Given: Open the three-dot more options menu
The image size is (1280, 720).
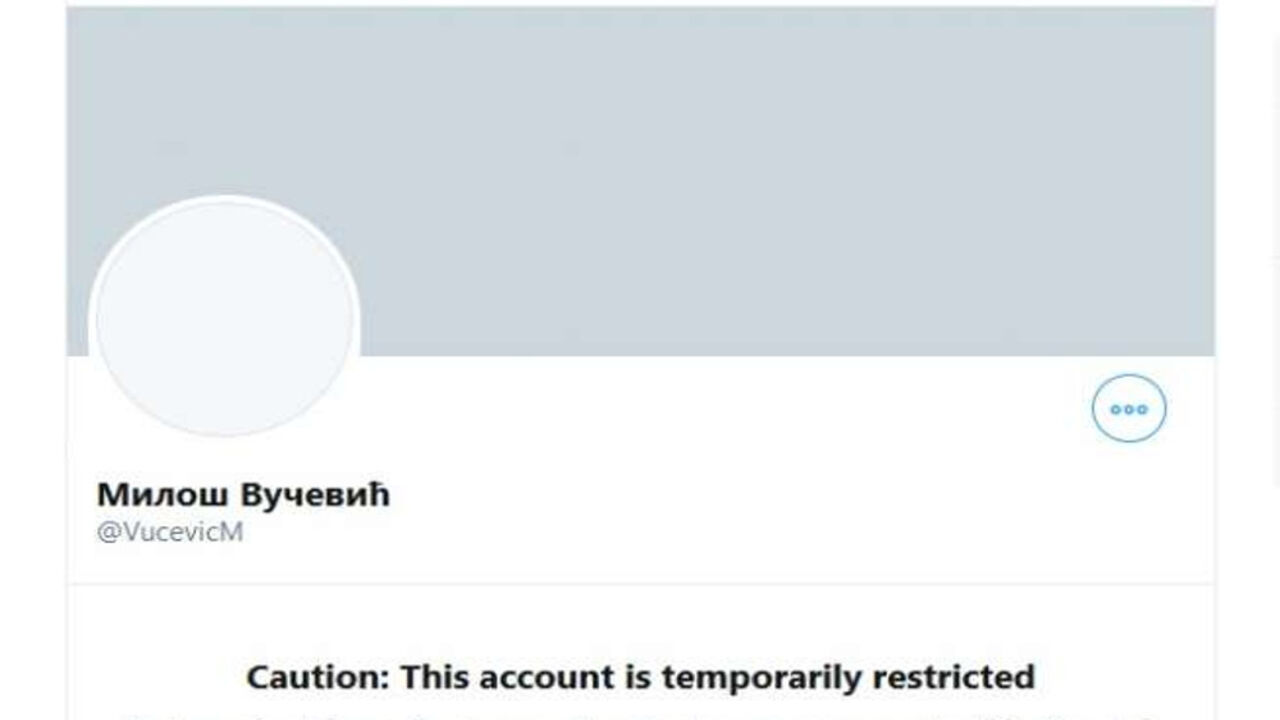Looking at the screenshot, I should [x=1129, y=408].
